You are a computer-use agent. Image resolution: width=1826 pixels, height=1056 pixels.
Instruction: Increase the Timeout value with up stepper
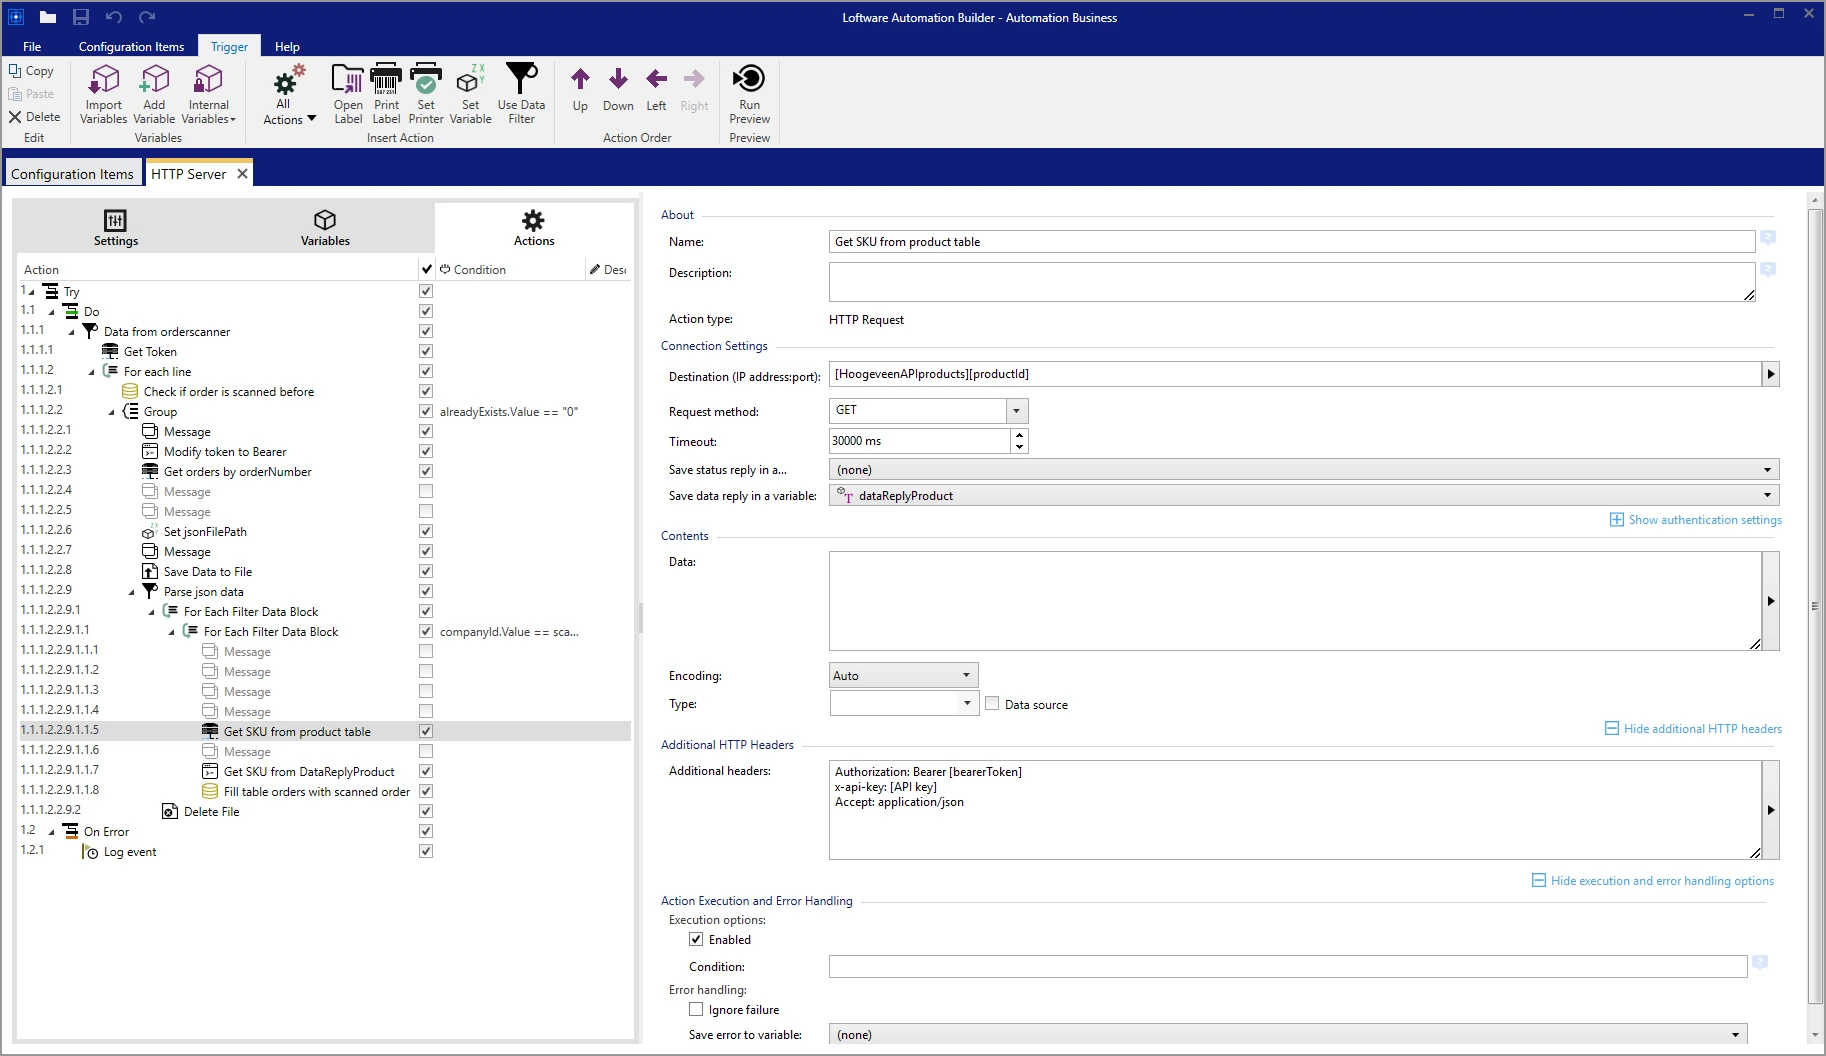point(1019,435)
